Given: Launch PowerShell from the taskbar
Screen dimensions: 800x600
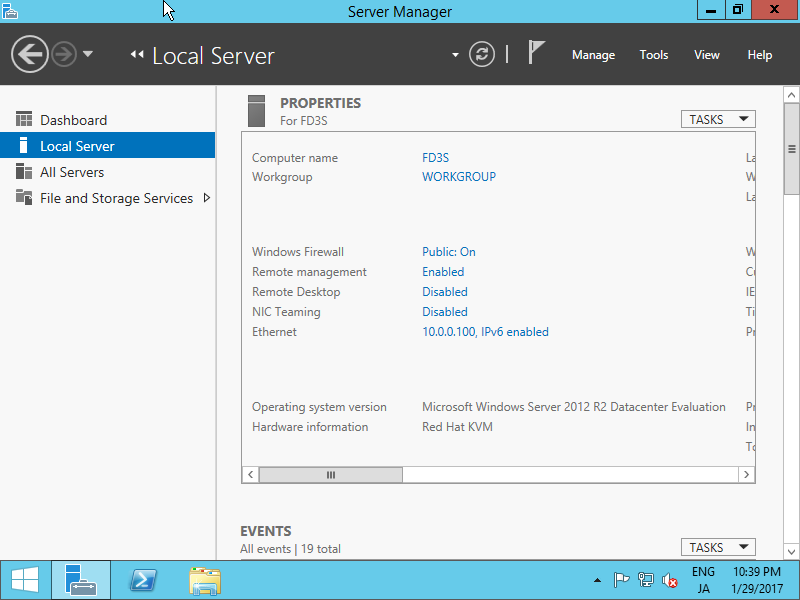Looking at the screenshot, I should [x=143, y=580].
